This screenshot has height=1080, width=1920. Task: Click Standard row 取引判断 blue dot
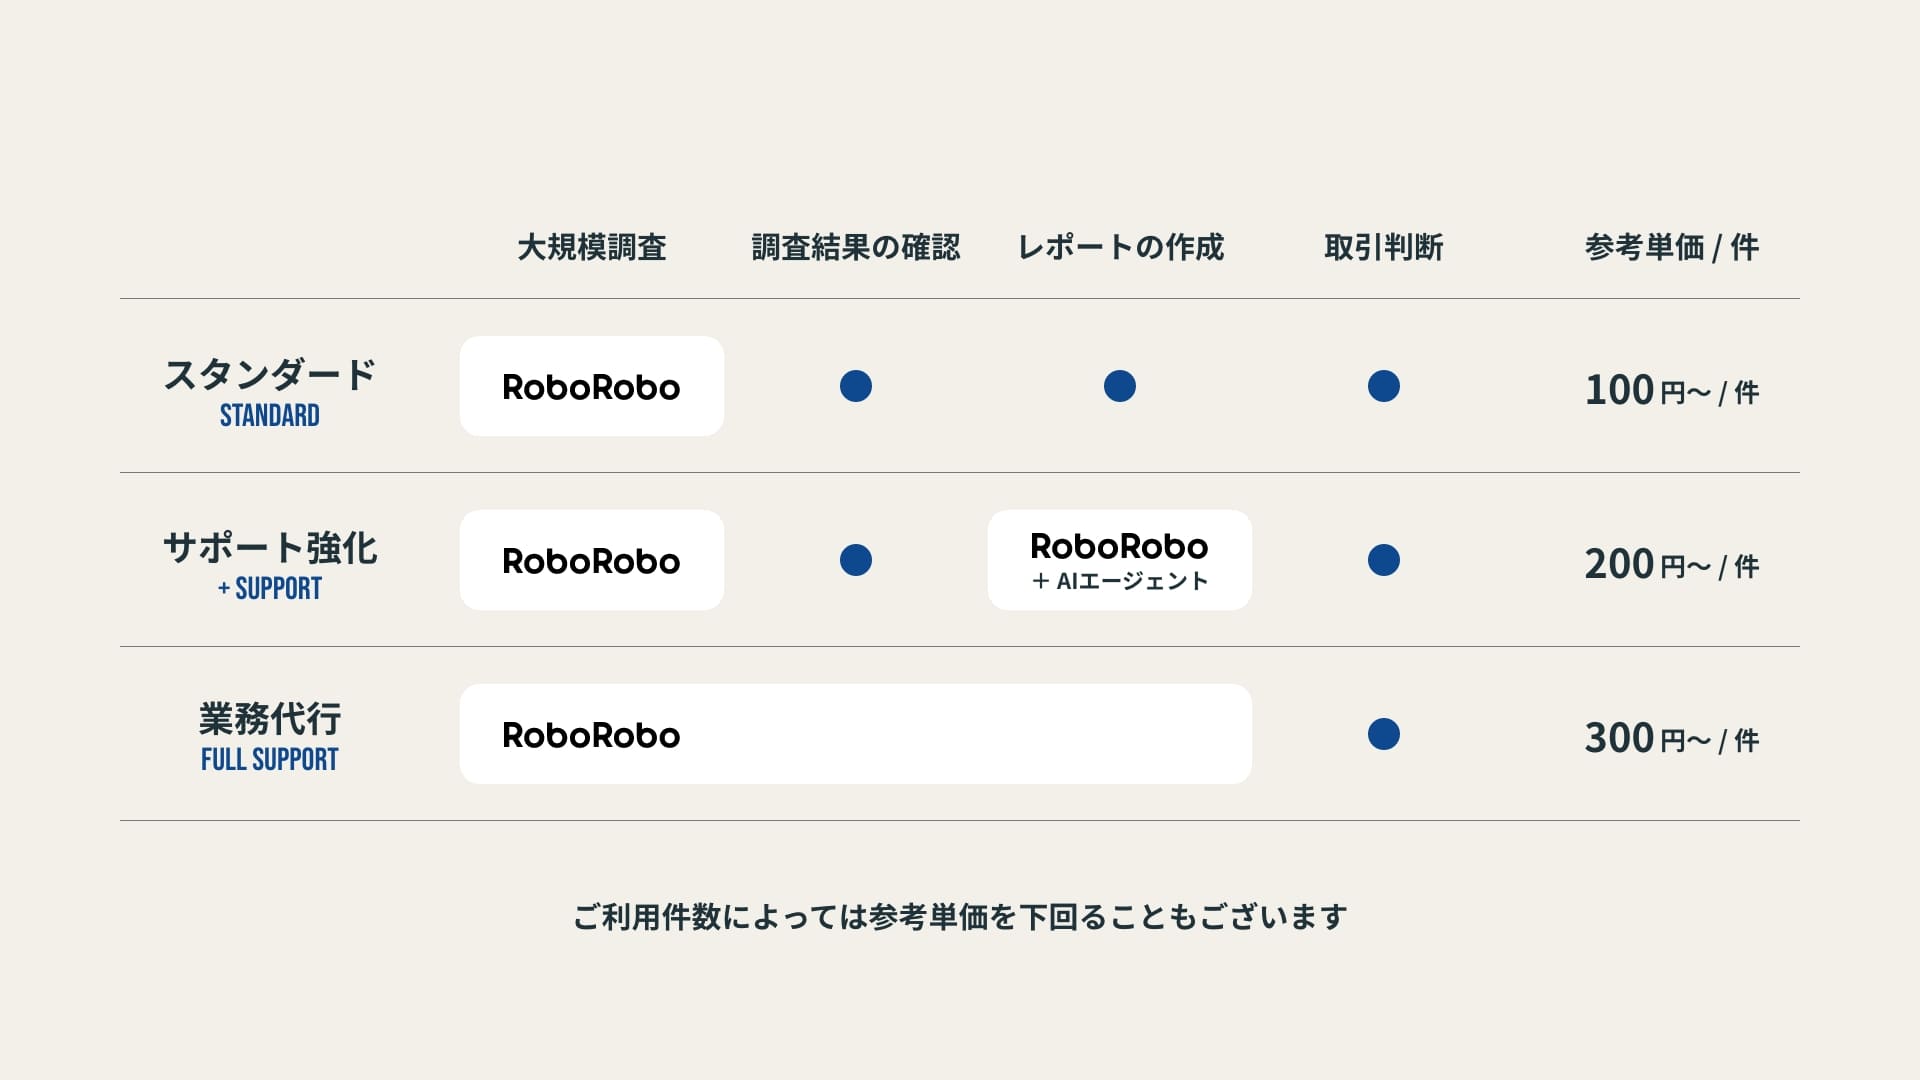pos(1384,386)
